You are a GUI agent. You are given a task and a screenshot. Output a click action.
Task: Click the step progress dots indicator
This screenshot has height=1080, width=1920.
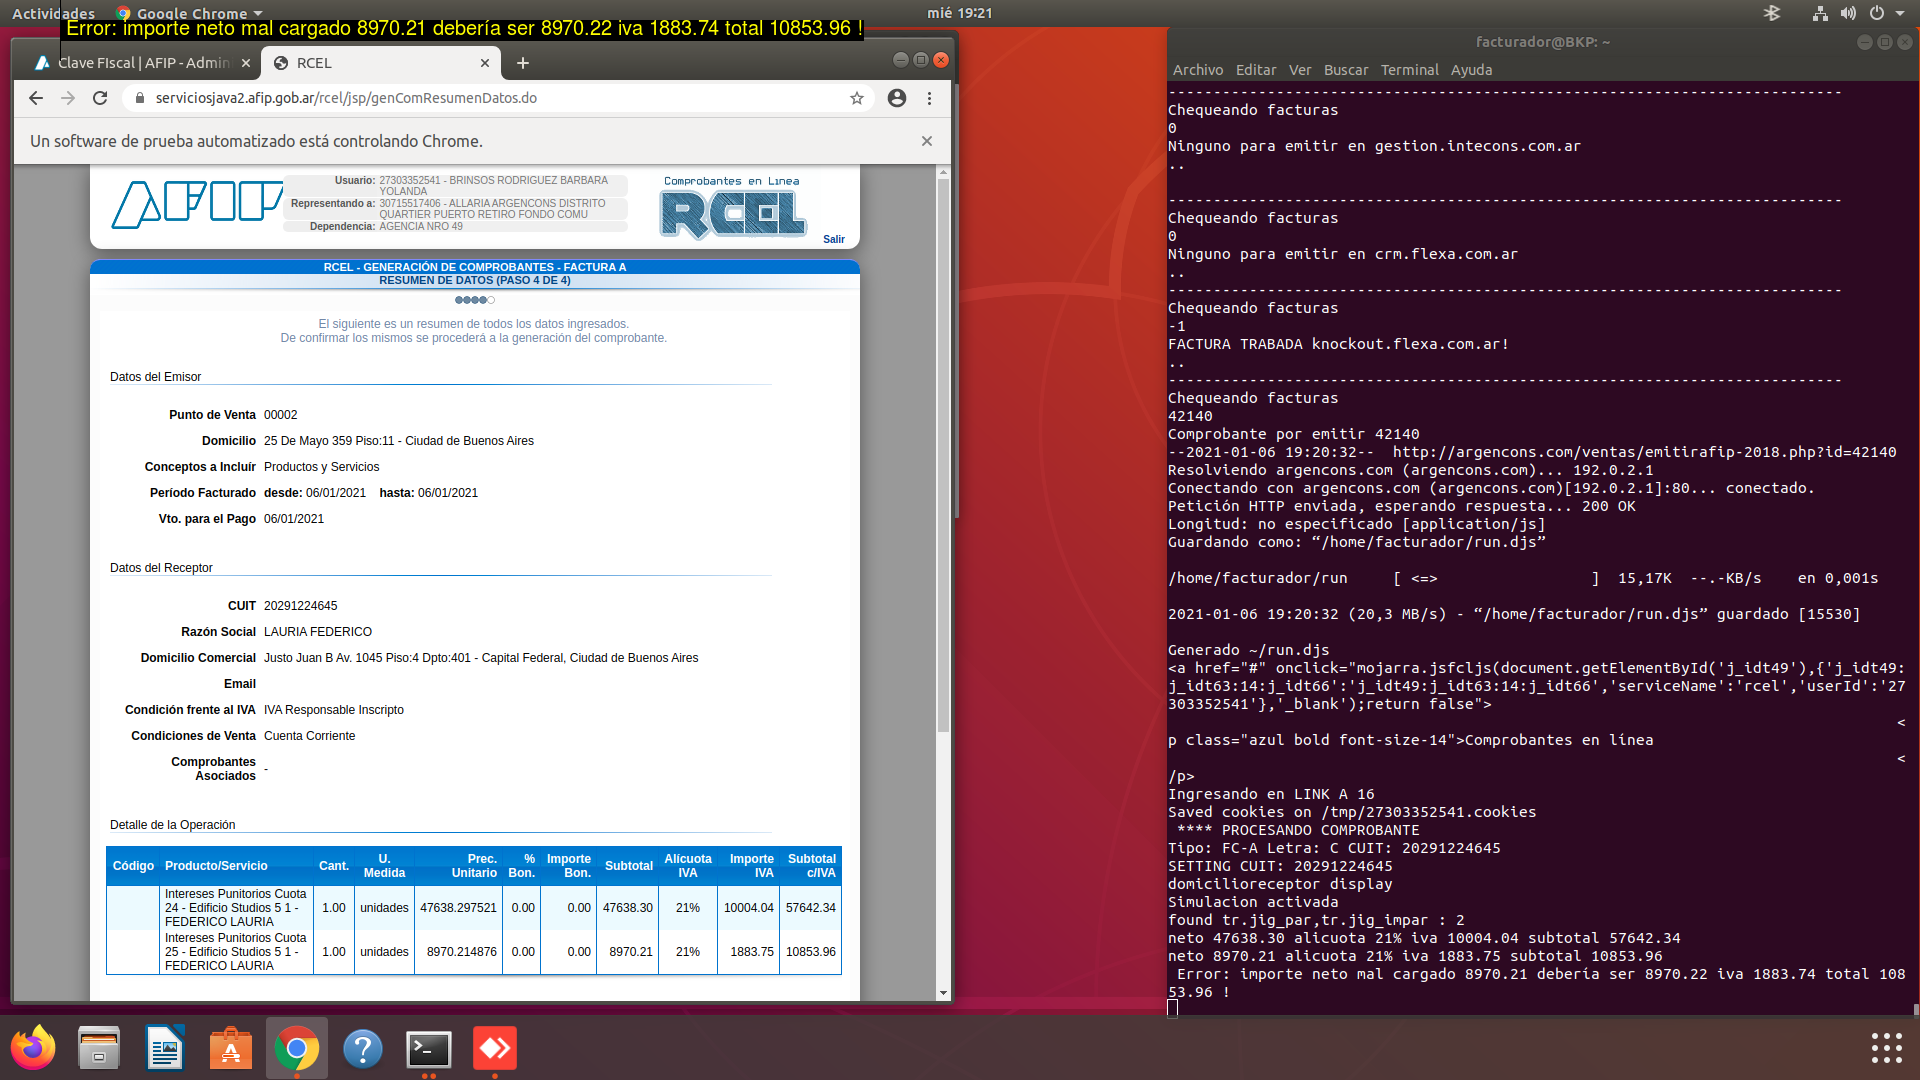[x=475, y=300]
